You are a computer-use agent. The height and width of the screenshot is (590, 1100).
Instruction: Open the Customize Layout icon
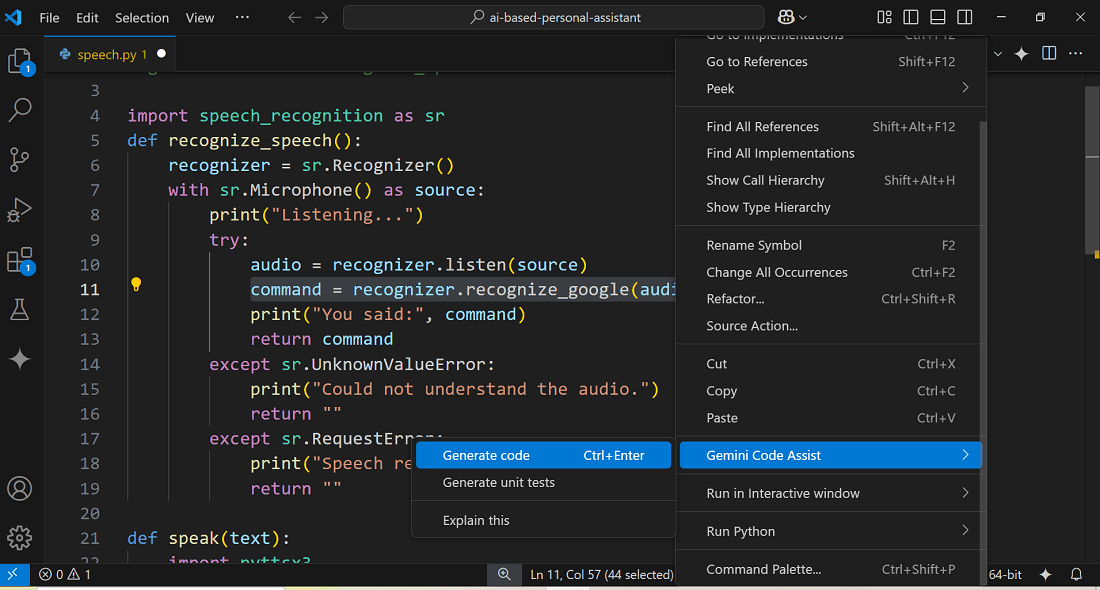[x=884, y=18]
